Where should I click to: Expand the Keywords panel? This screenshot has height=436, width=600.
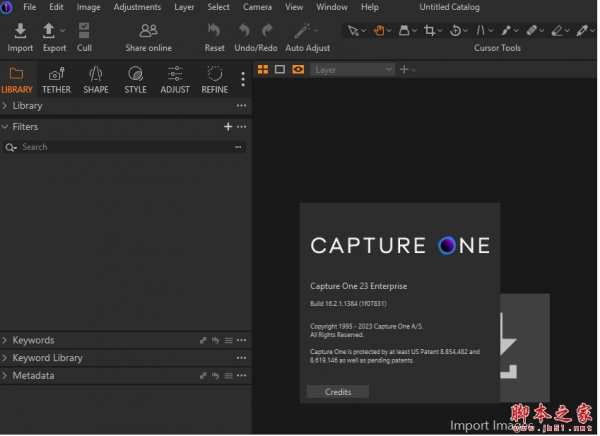pyautogui.click(x=5, y=341)
